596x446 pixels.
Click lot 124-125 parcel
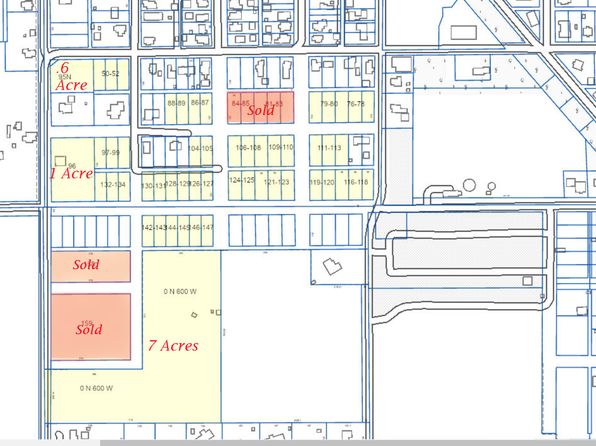click(x=242, y=185)
